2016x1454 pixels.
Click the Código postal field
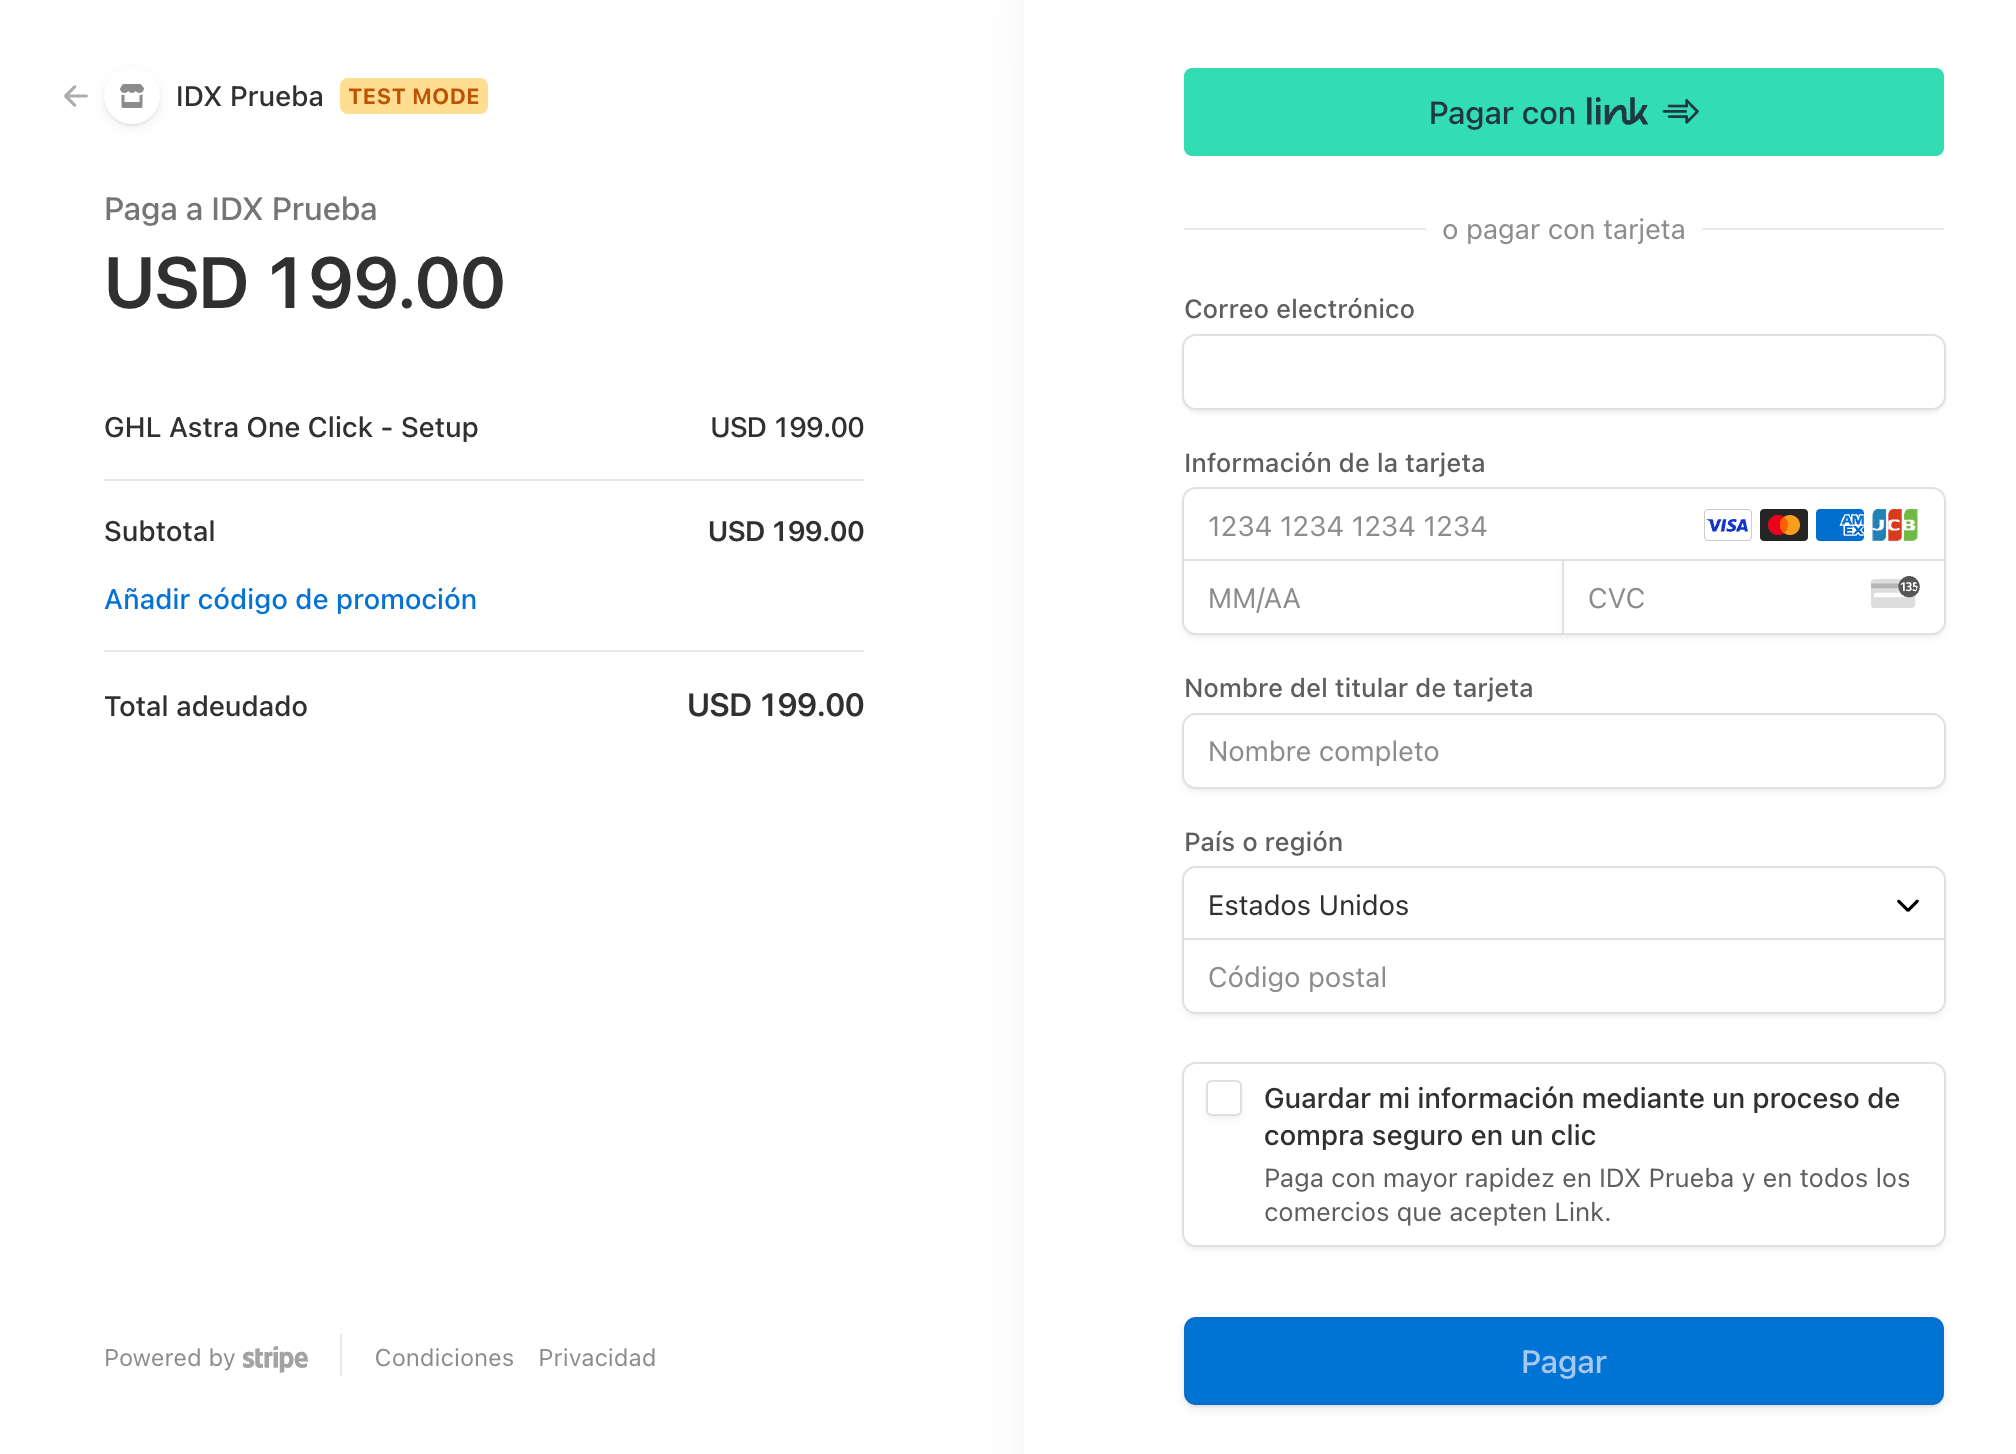click(x=1563, y=977)
